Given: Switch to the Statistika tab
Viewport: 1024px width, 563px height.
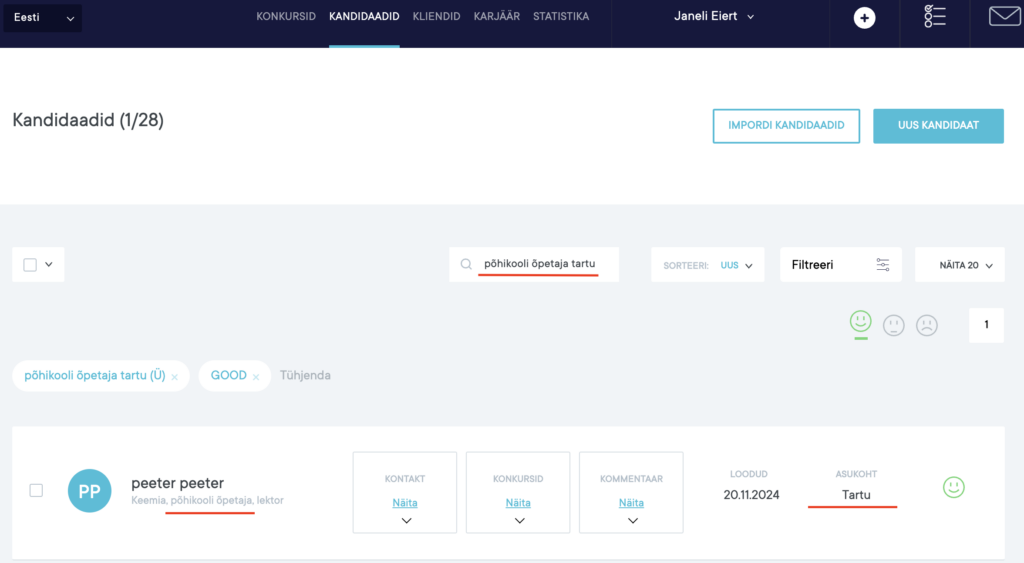Looking at the screenshot, I should click(561, 17).
